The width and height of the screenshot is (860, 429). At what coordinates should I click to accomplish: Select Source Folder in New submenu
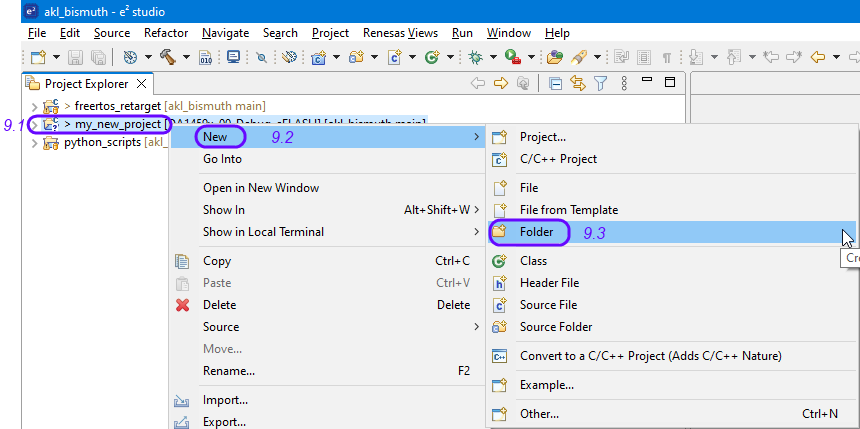click(671, 327)
